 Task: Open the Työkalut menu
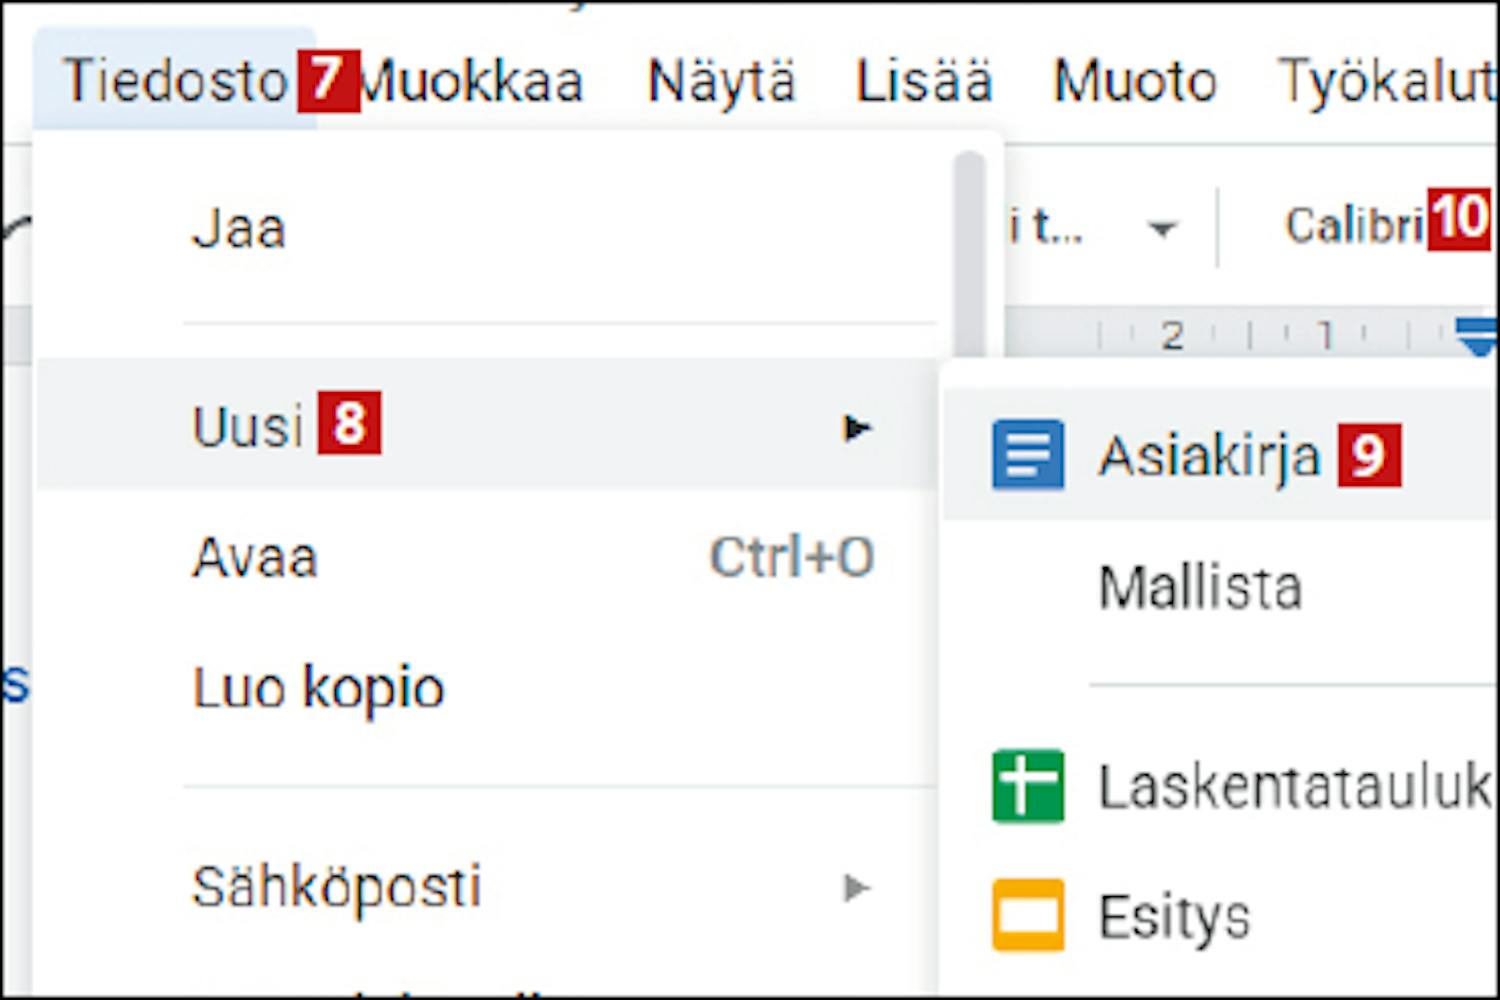pyautogui.click(x=1388, y=80)
